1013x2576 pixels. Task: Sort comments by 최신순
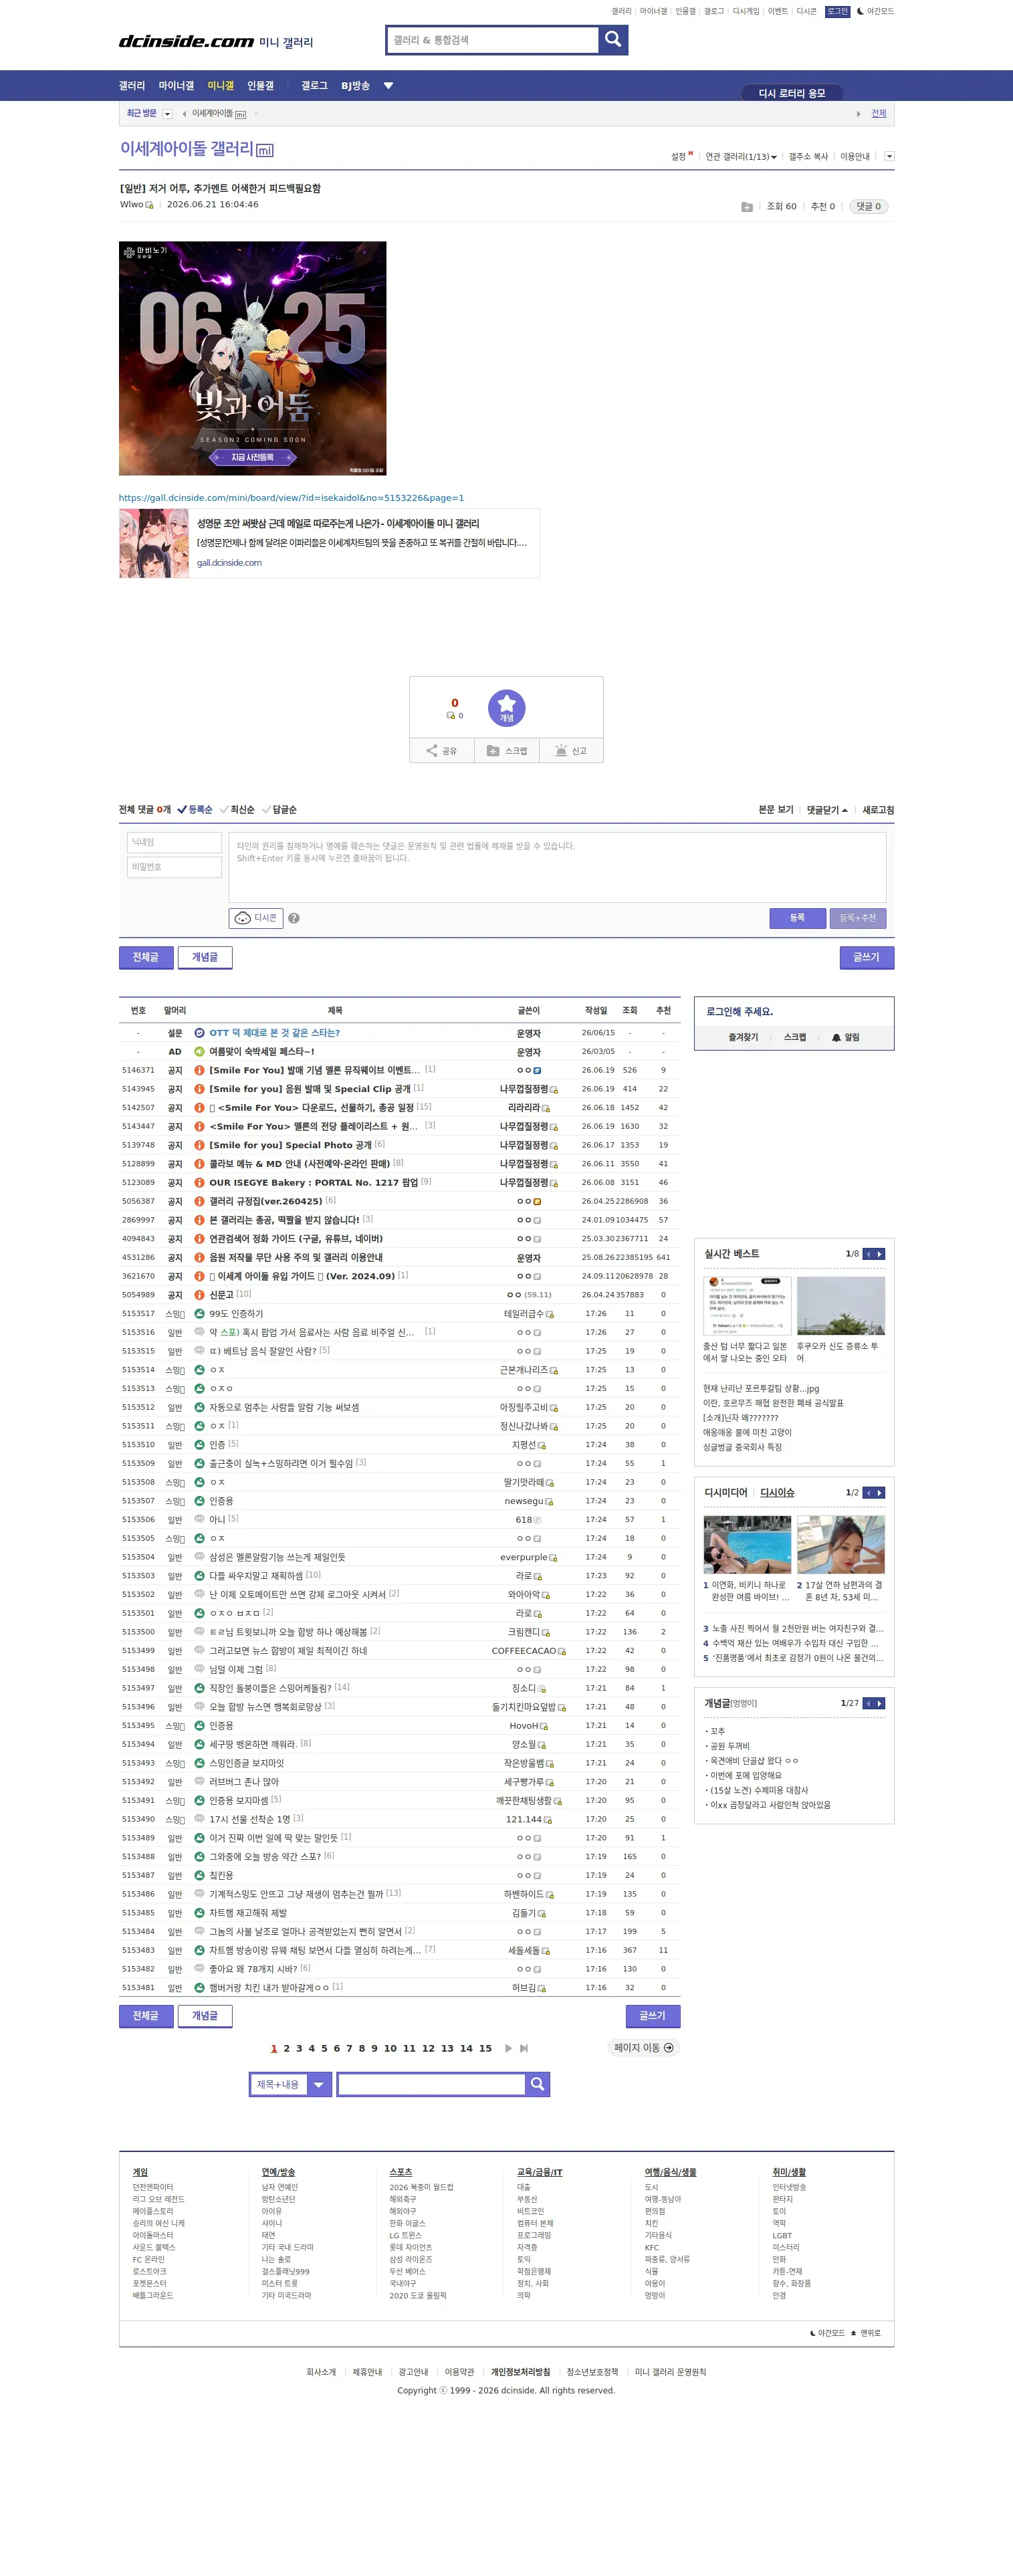237,810
